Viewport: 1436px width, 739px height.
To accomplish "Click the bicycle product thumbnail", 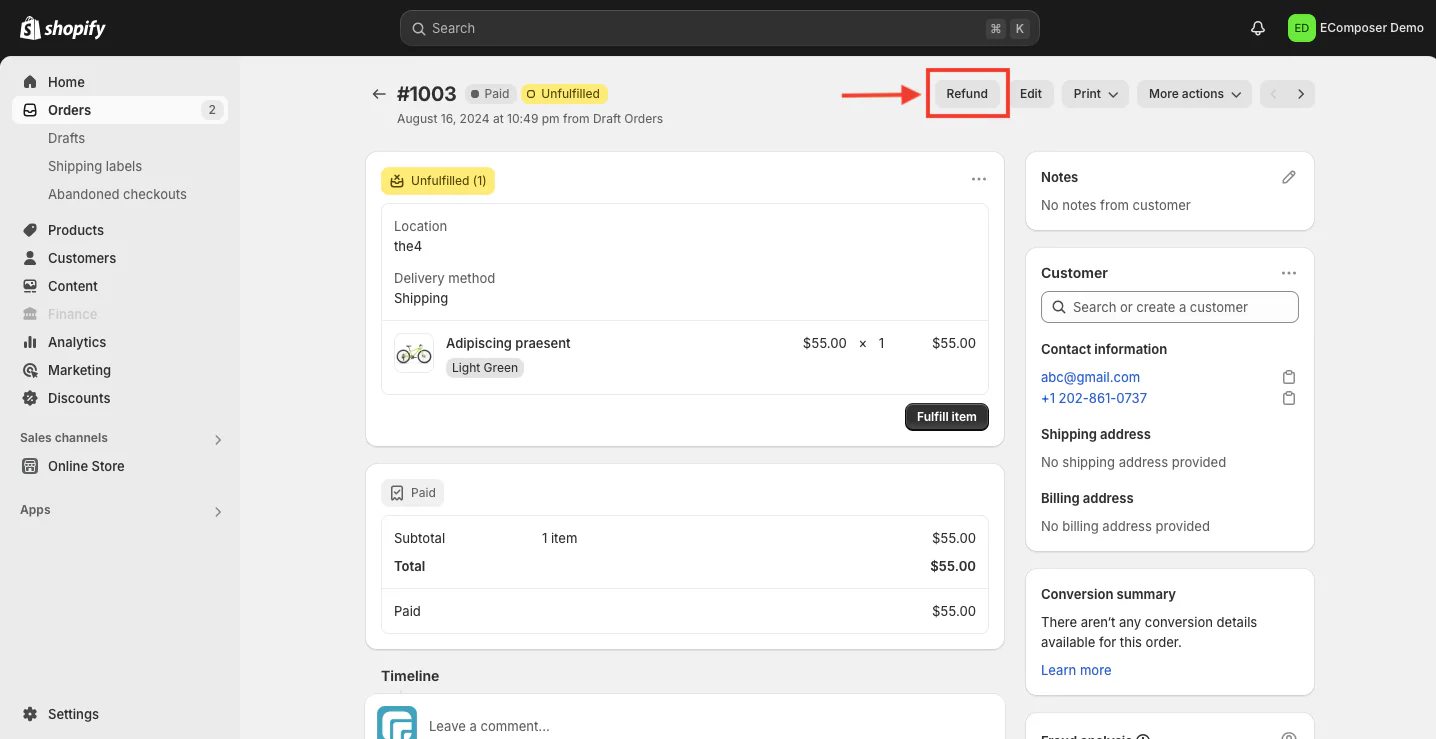I will click(414, 353).
